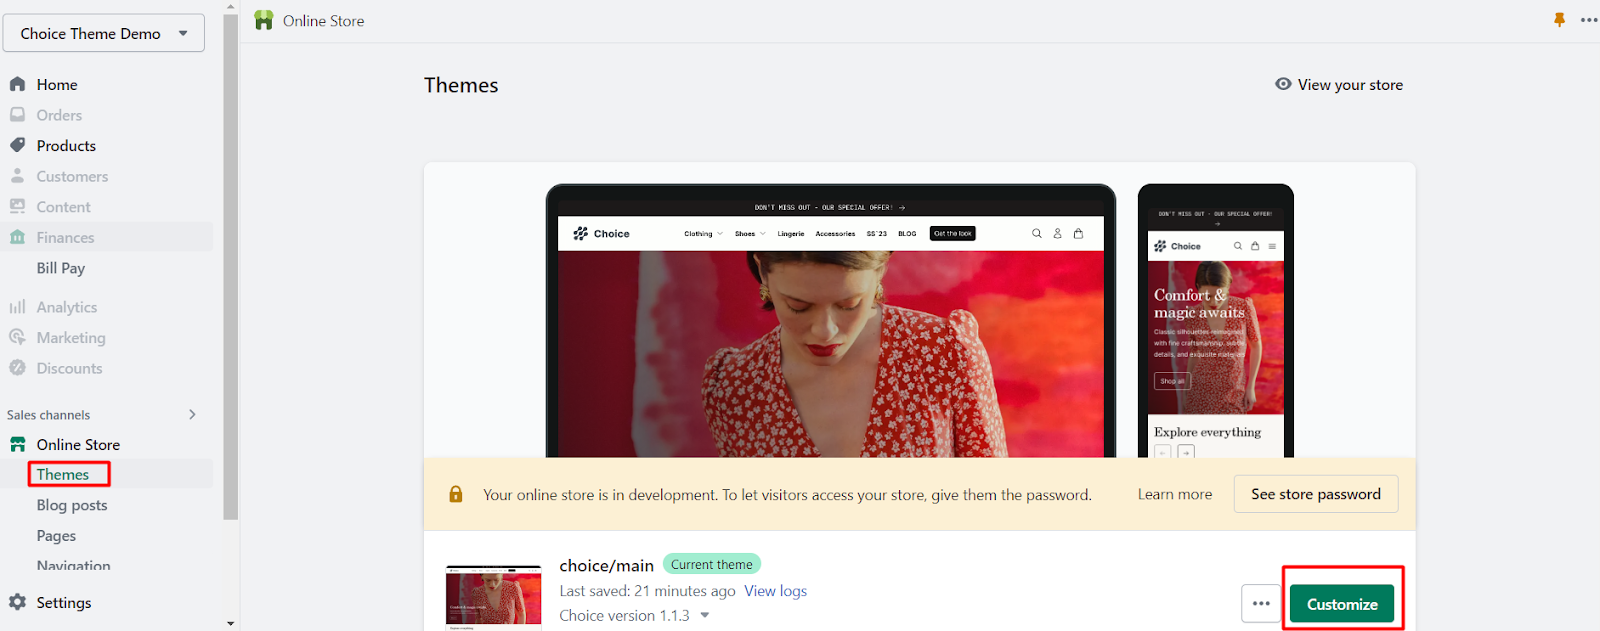Select Themes in the sidebar
This screenshot has height=631, width=1600.
[x=63, y=474]
